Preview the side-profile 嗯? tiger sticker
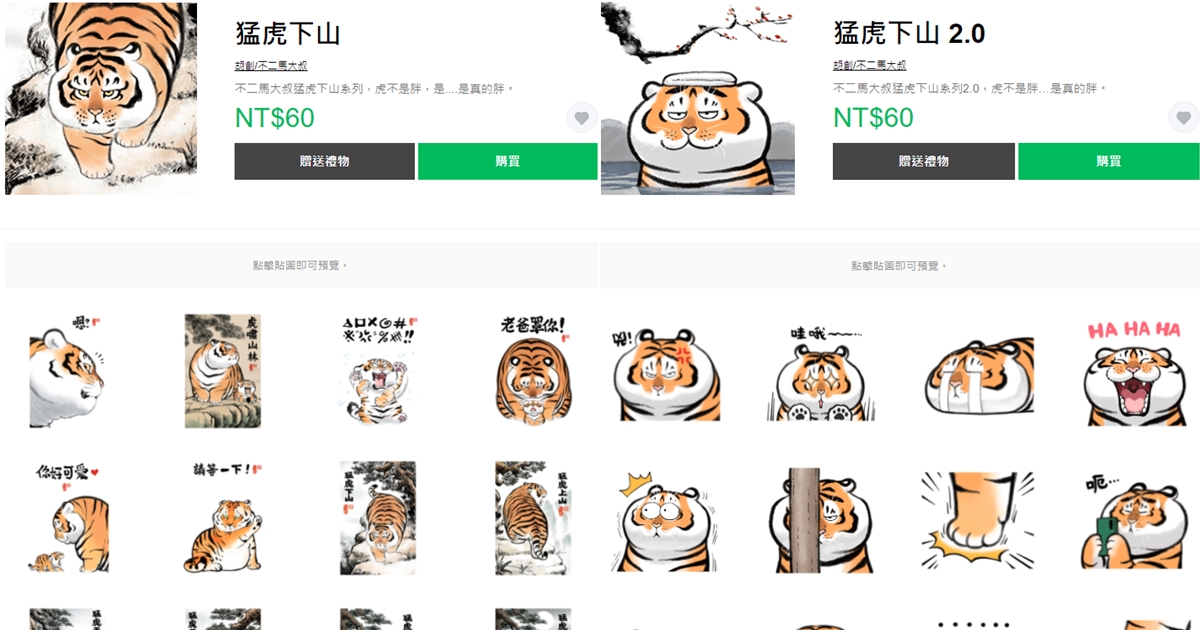This screenshot has width=1200, height=630. click(x=67, y=370)
